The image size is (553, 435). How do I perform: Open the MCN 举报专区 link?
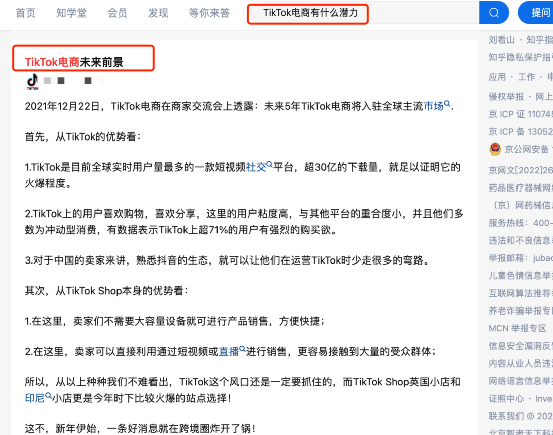tap(517, 328)
